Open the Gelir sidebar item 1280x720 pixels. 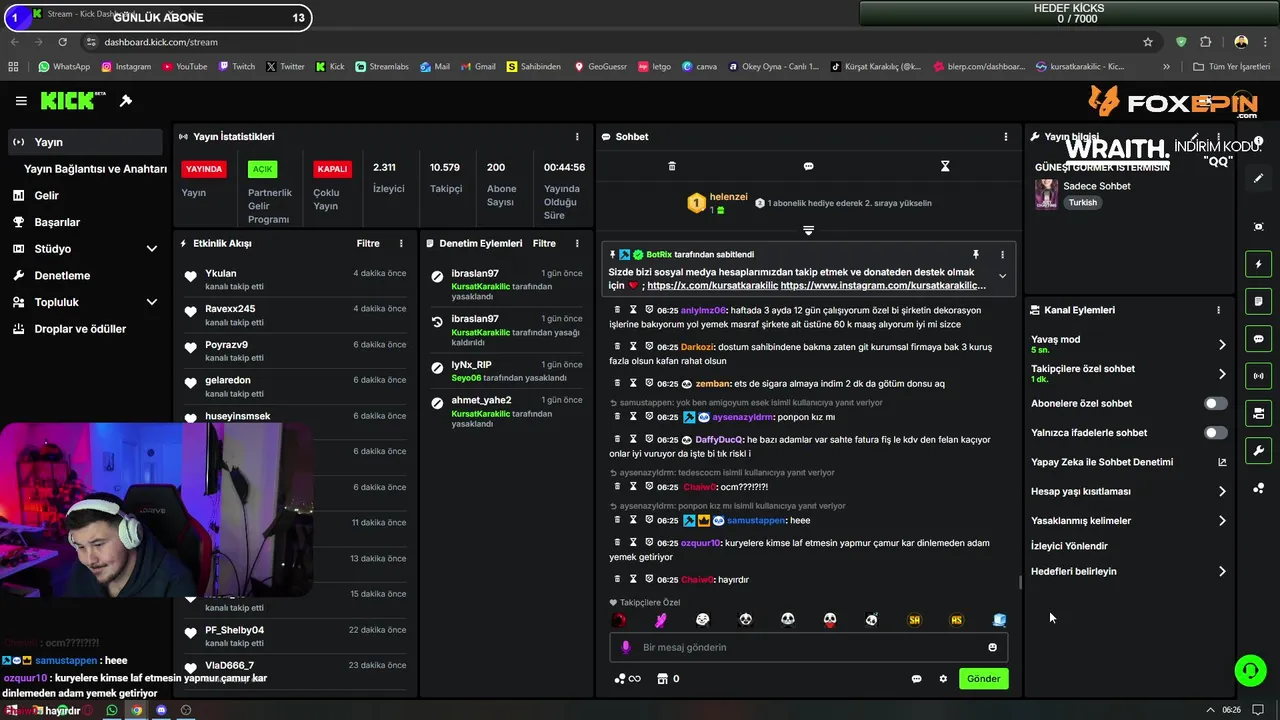(84, 196)
